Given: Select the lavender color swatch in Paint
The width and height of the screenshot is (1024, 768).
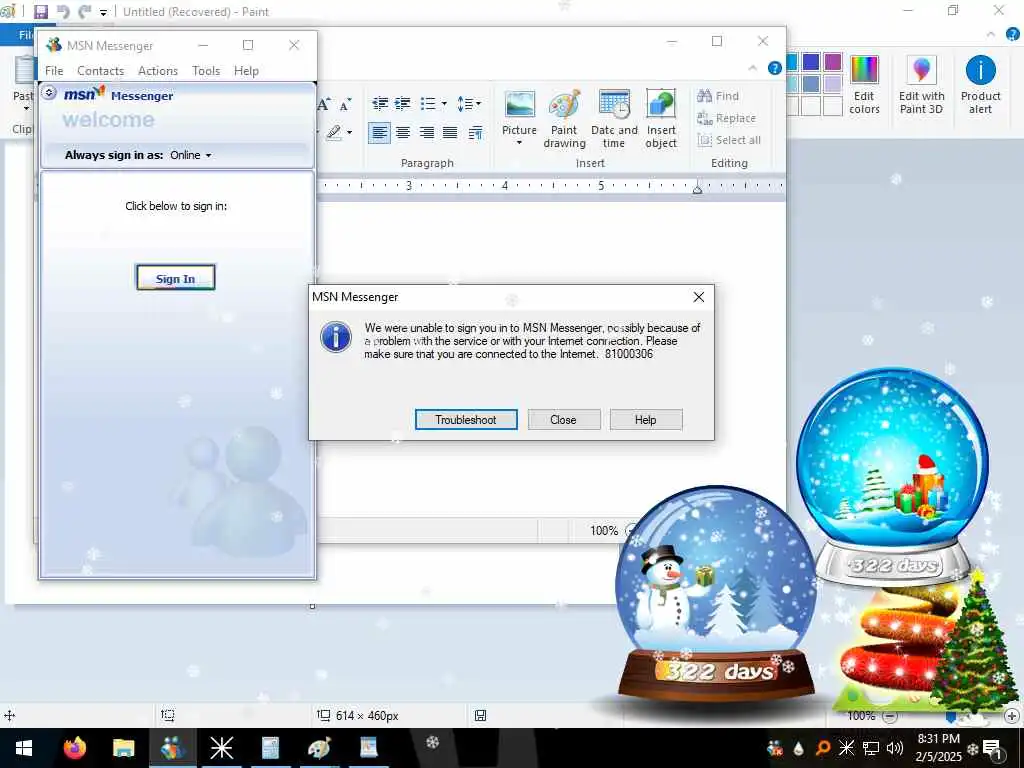Looking at the screenshot, I should [833, 84].
